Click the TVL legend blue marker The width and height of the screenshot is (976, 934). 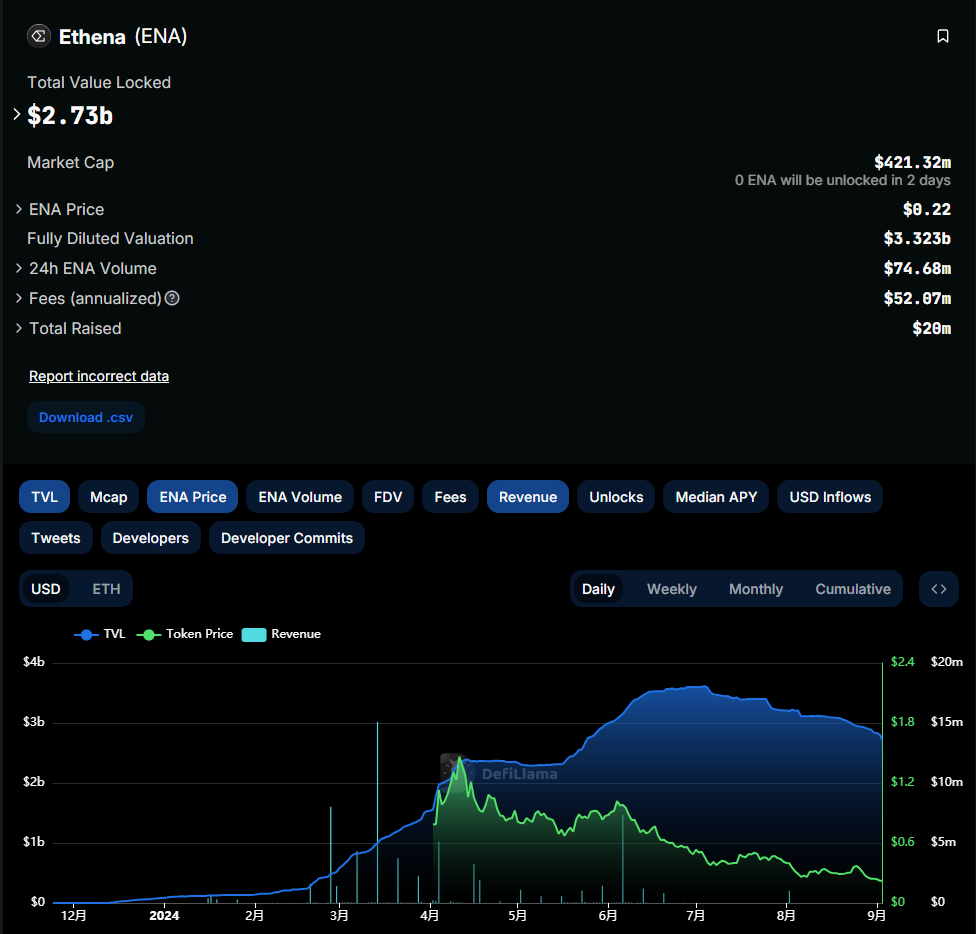coord(86,634)
